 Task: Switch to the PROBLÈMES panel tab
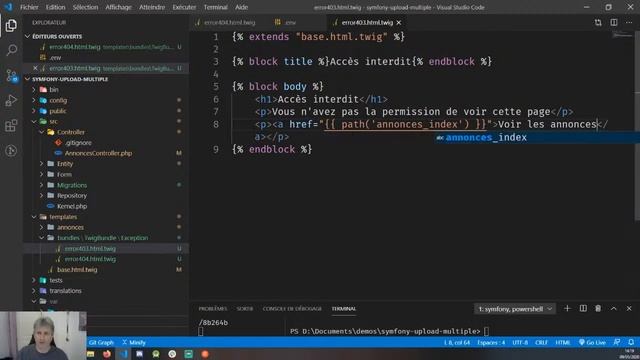click(x=213, y=309)
